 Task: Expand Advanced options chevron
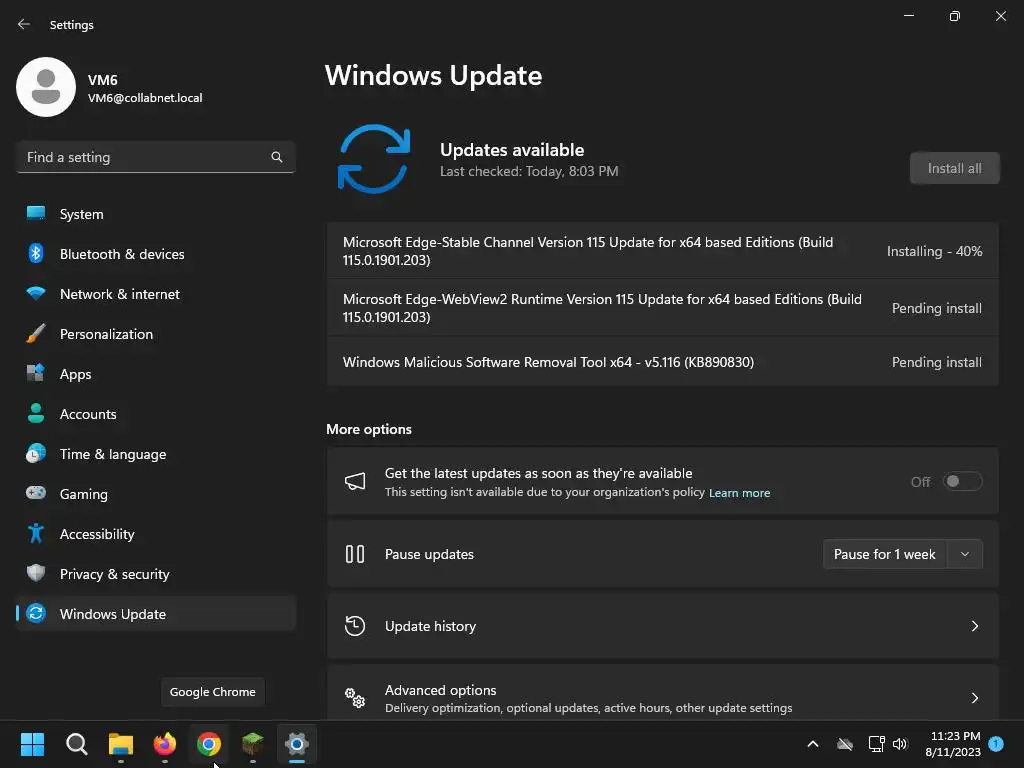coord(974,698)
